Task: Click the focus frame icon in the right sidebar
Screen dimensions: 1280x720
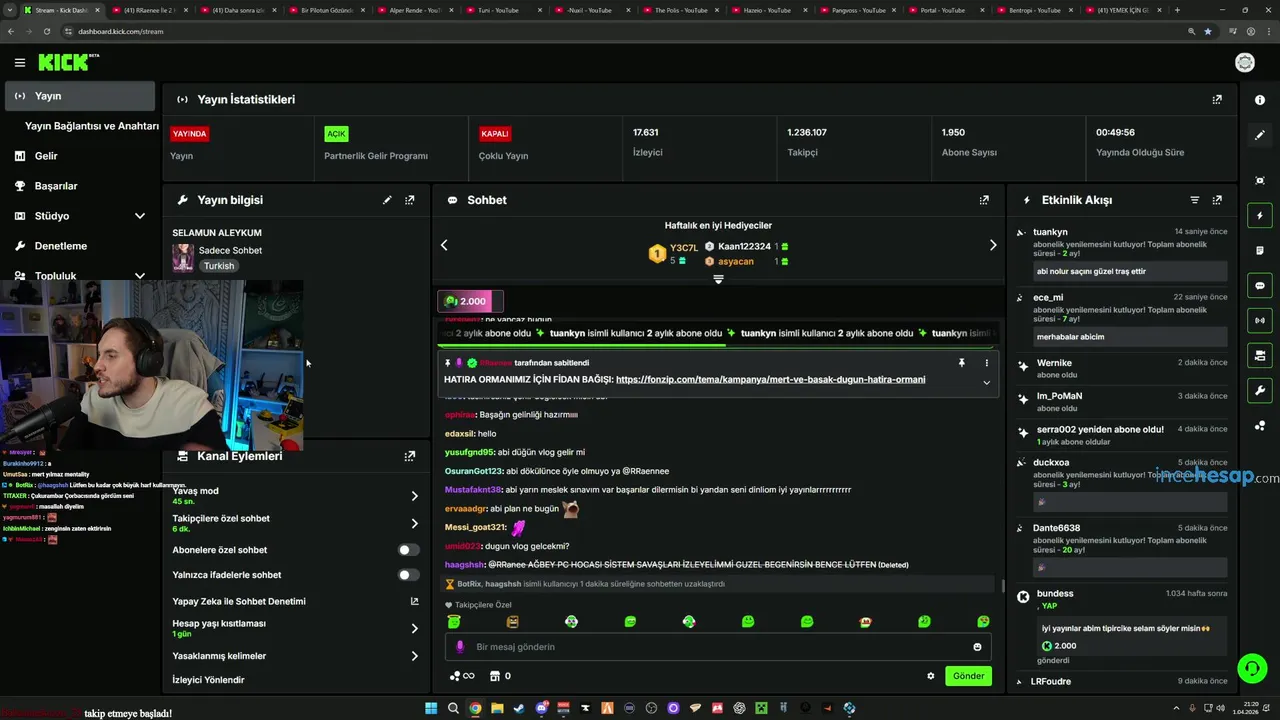Action: pyautogui.click(x=1260, y=180)
